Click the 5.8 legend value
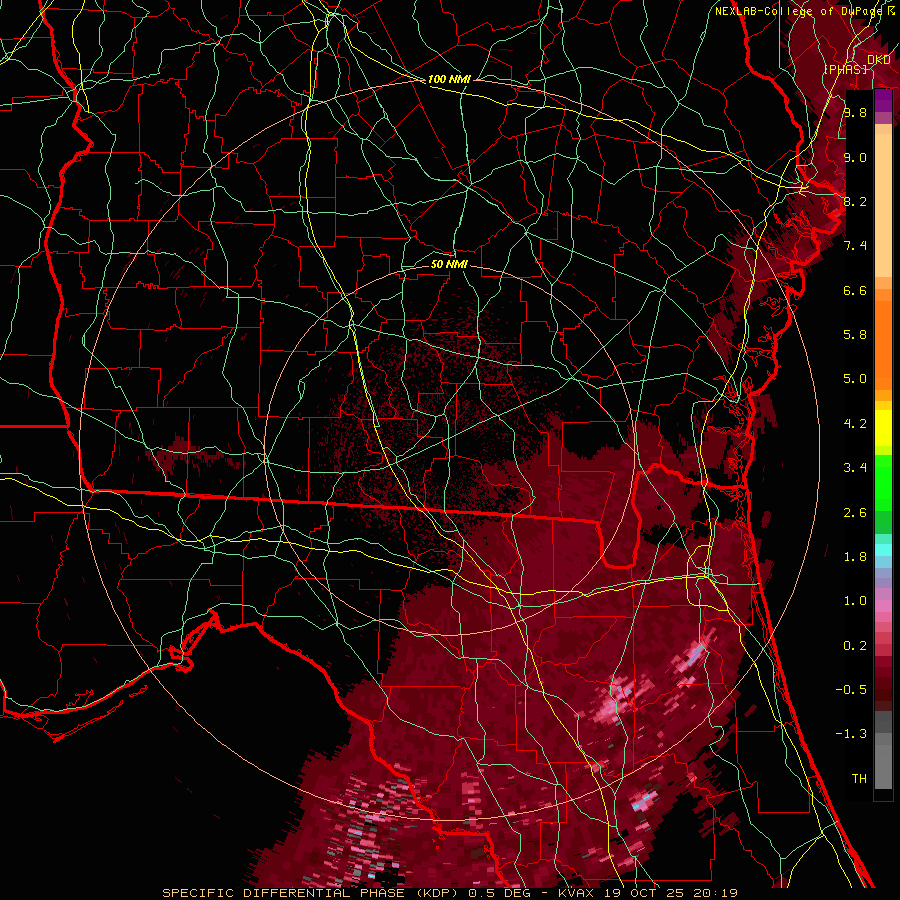Screen dimensions: 900x900 click(855, 335)
